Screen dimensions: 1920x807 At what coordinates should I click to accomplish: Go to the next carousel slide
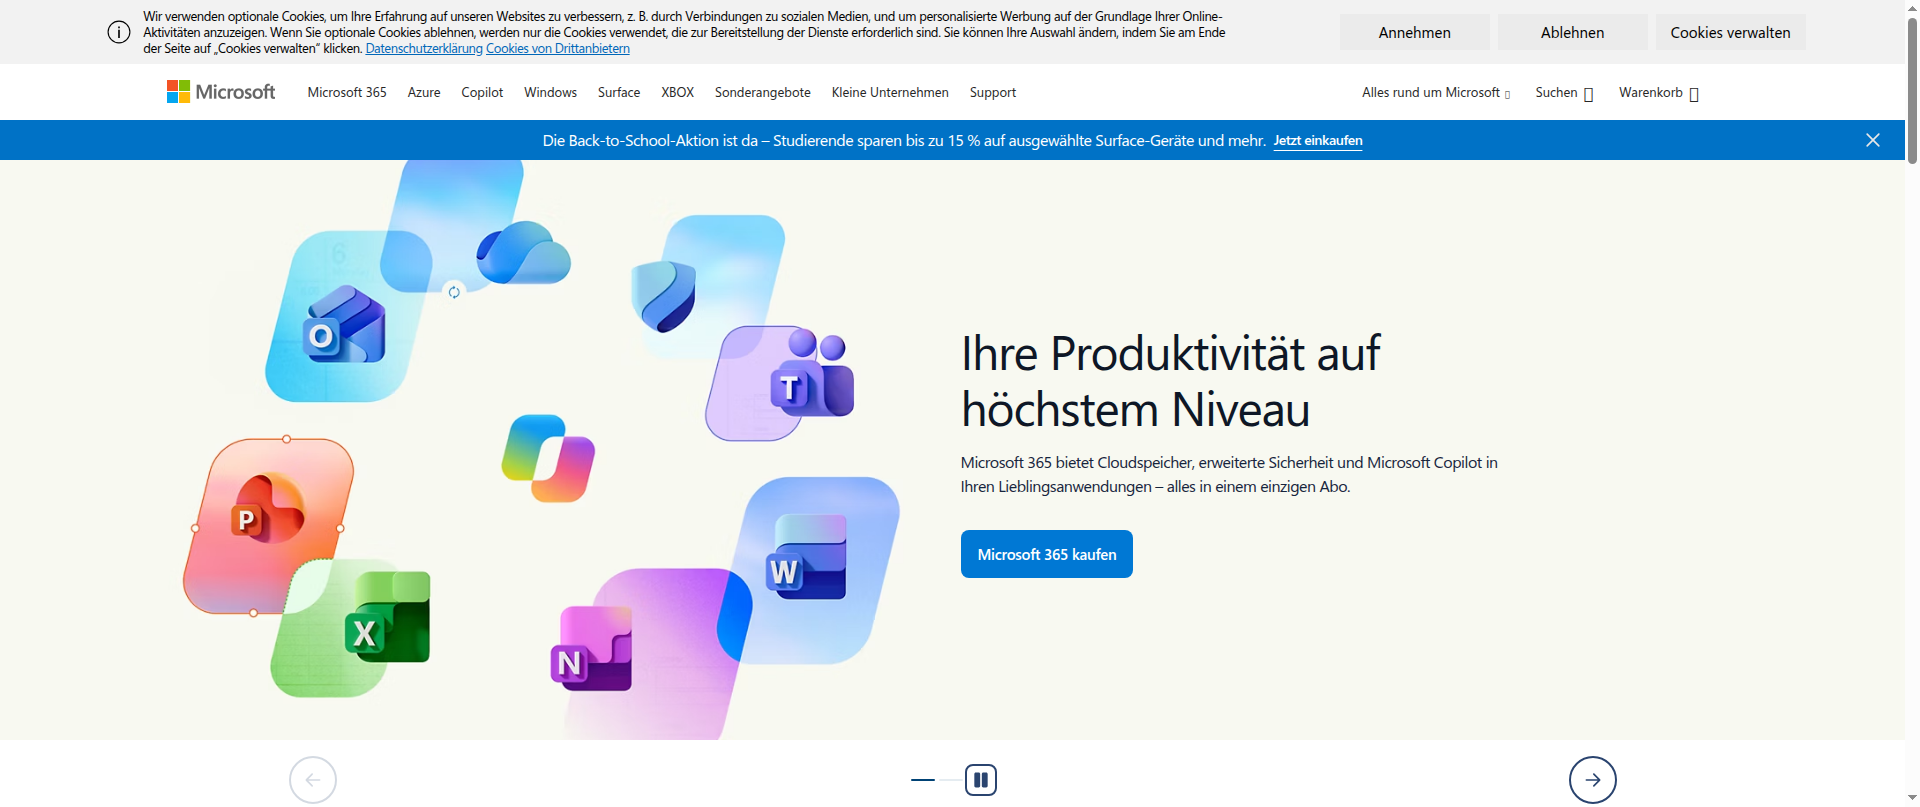1593,780
